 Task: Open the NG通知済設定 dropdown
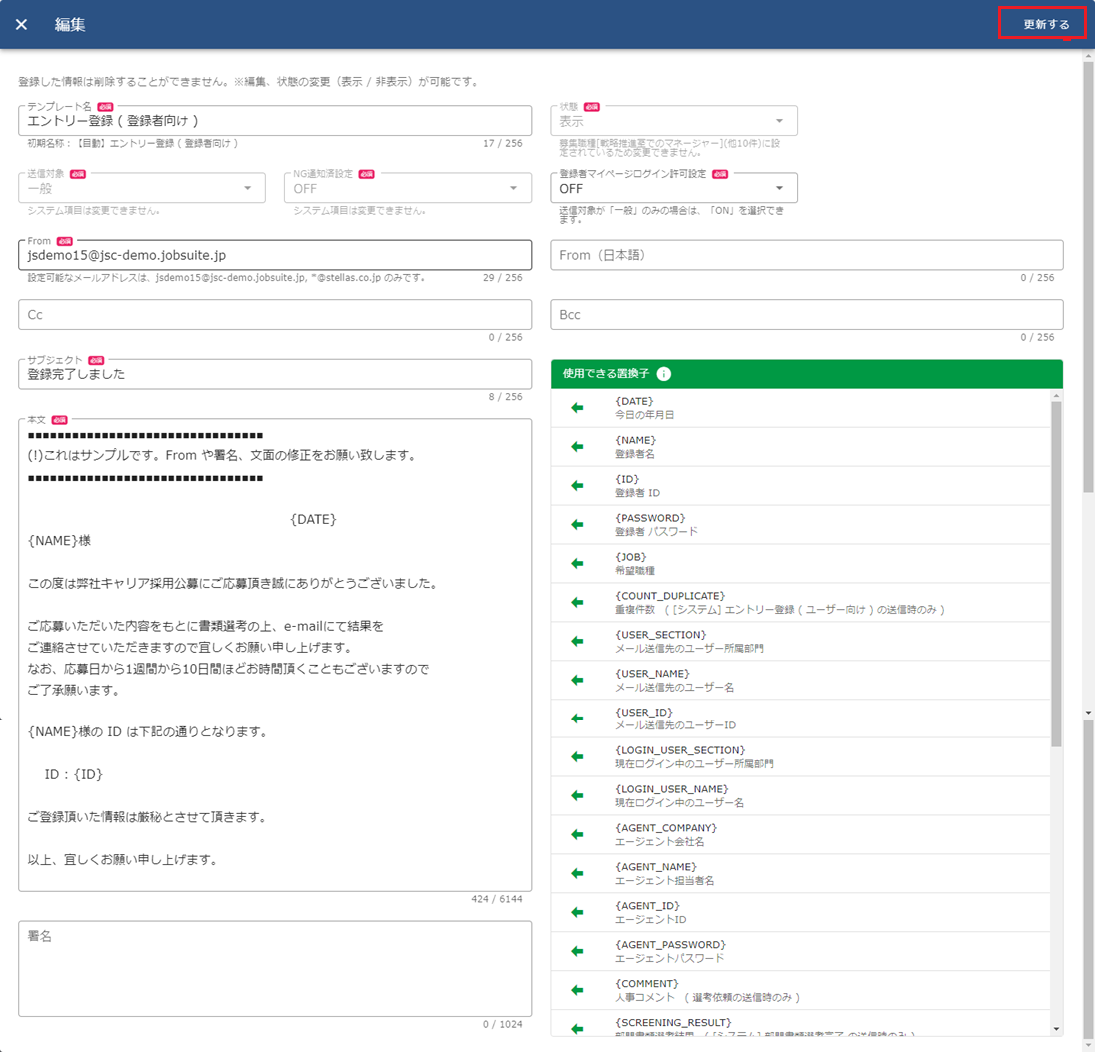407,188
